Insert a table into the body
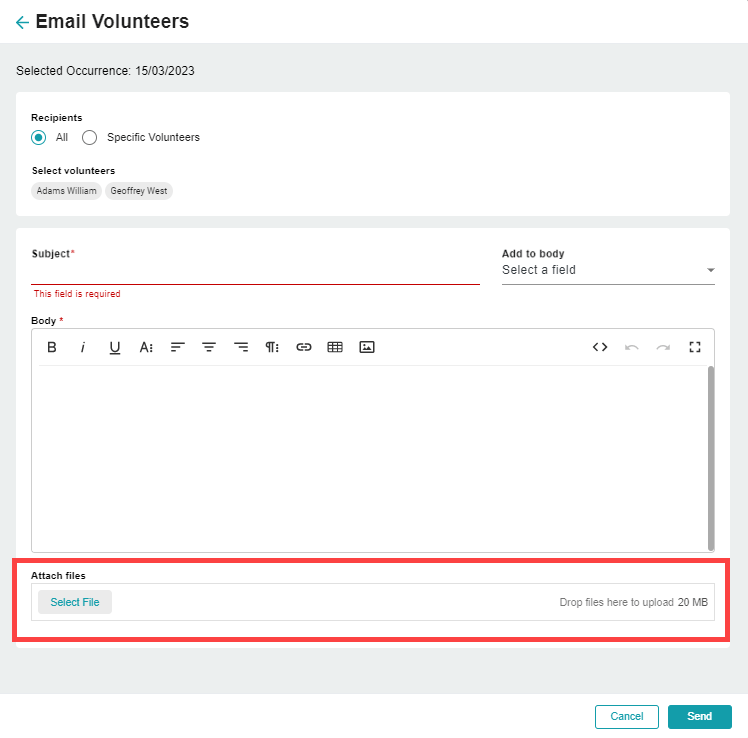The image size is (748, 738). point(335,347)
